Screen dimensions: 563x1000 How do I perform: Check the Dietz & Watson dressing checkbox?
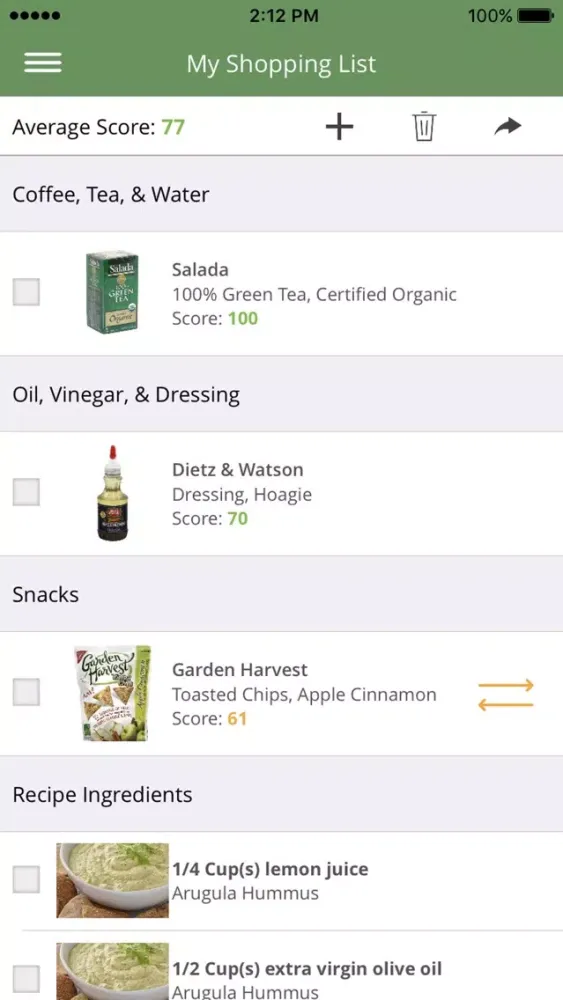point(26,492)
